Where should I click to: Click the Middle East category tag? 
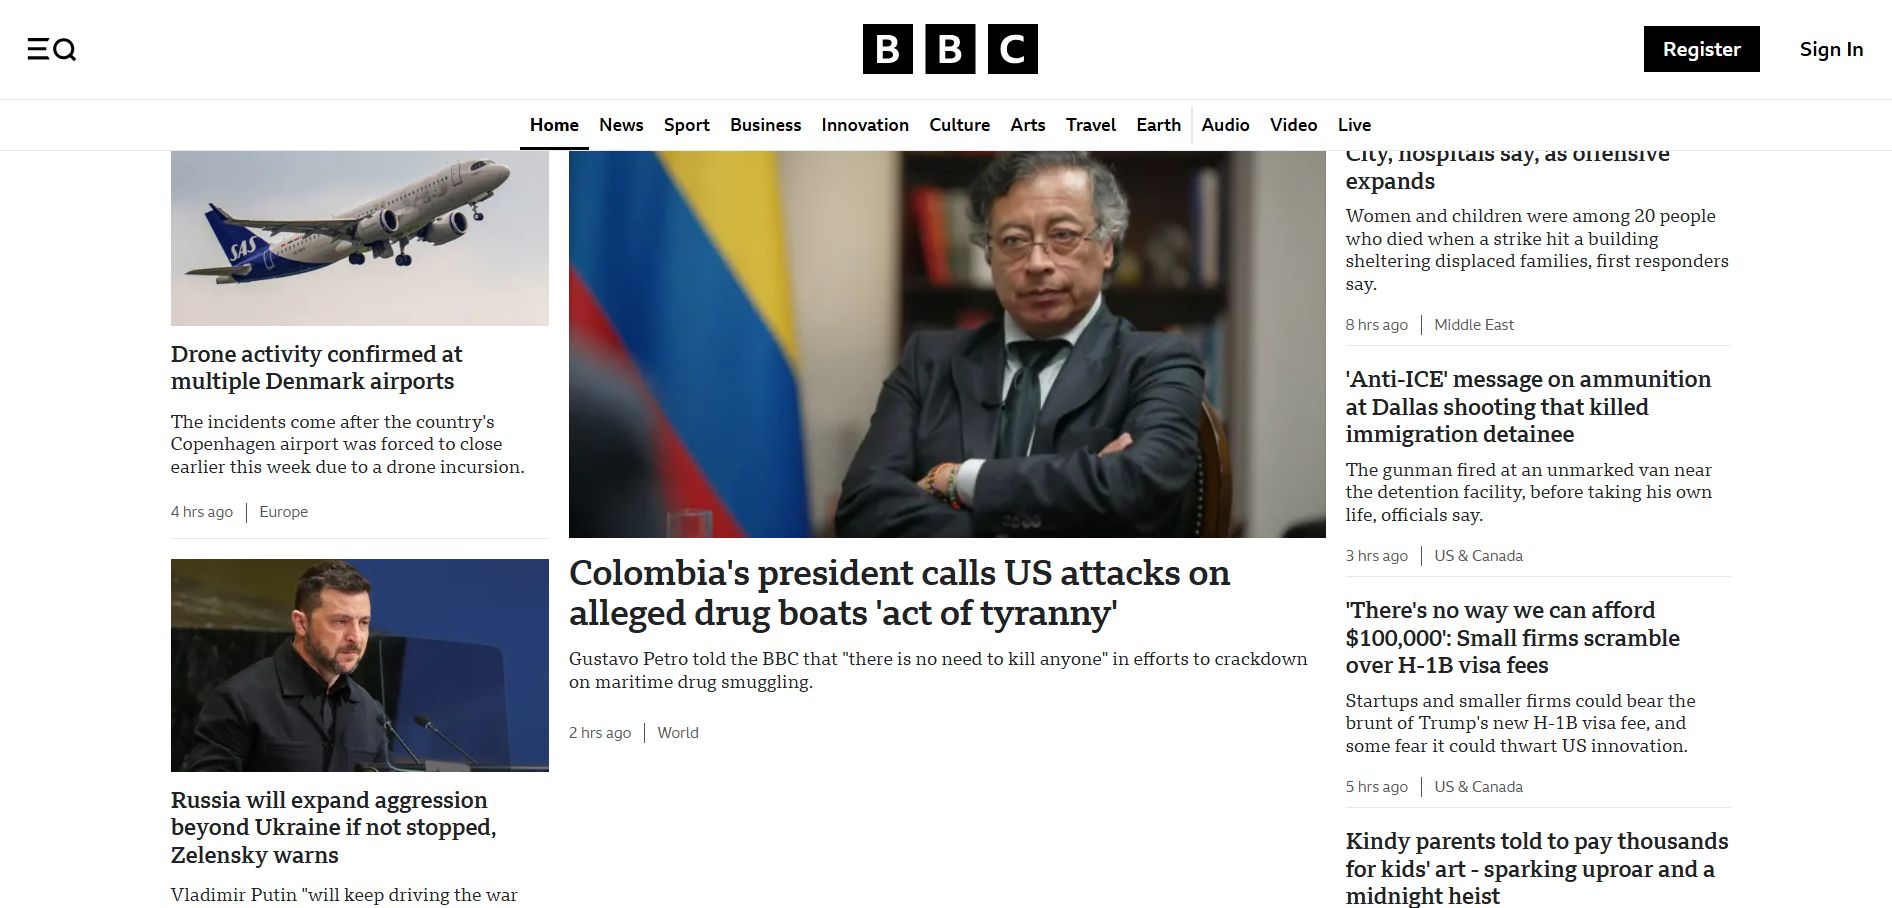click(1474, 325)
